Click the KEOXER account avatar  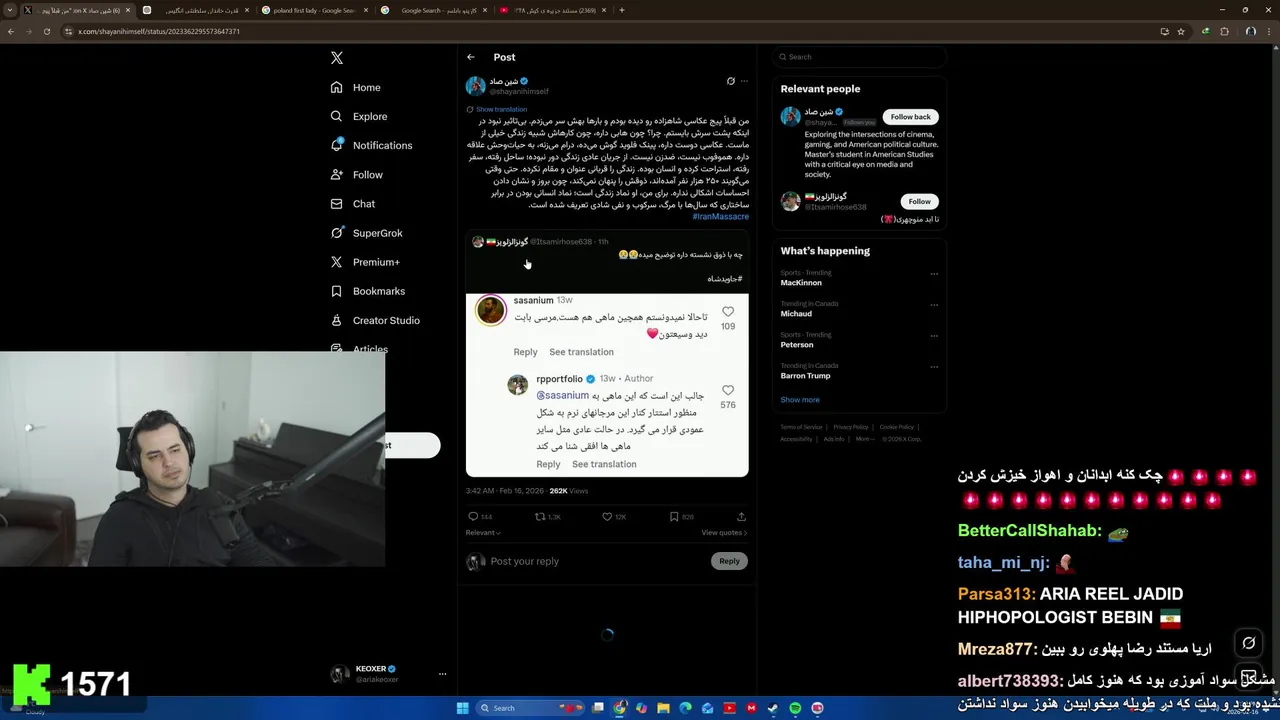pyautogui.click(x=340, y=674)
